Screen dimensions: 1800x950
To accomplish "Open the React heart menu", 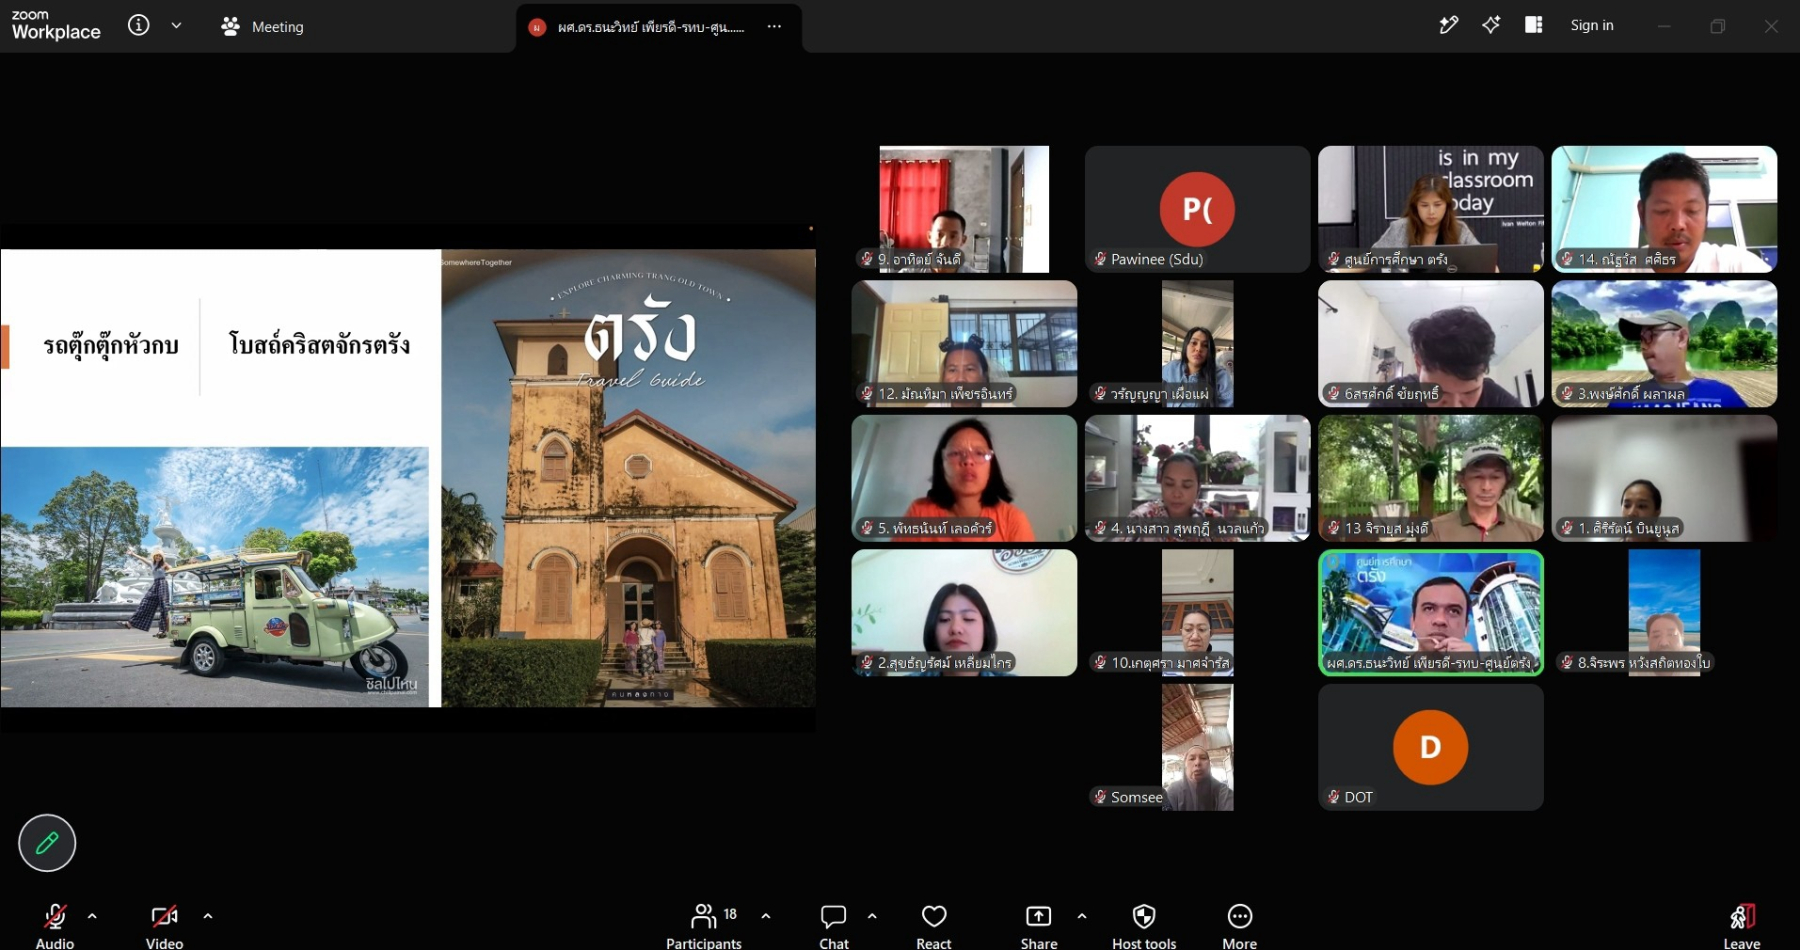I will [x=934, y=926].
